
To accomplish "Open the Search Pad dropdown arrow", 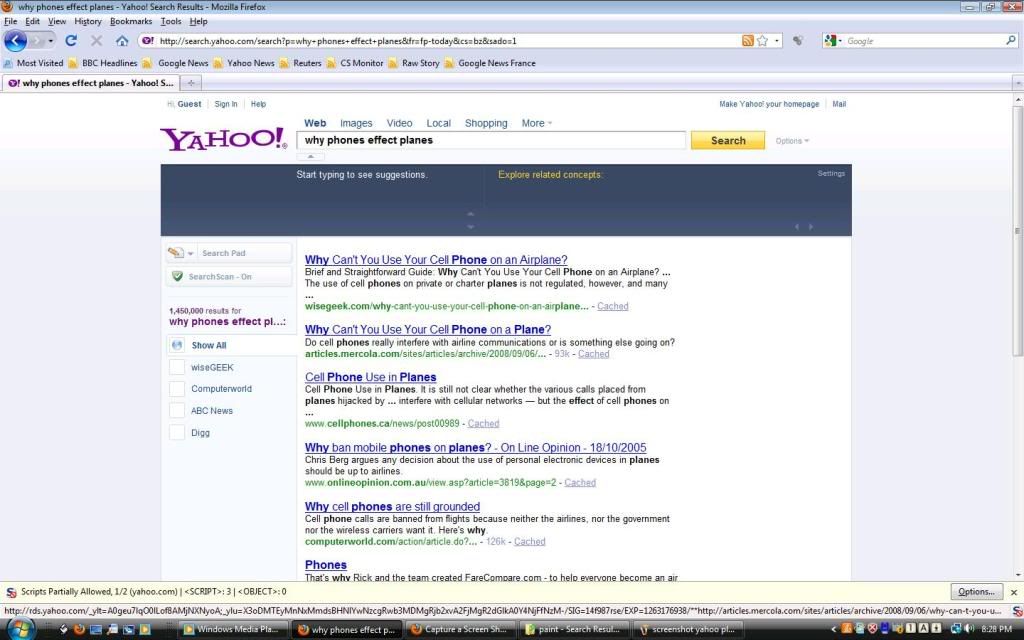I will point(191,253).
